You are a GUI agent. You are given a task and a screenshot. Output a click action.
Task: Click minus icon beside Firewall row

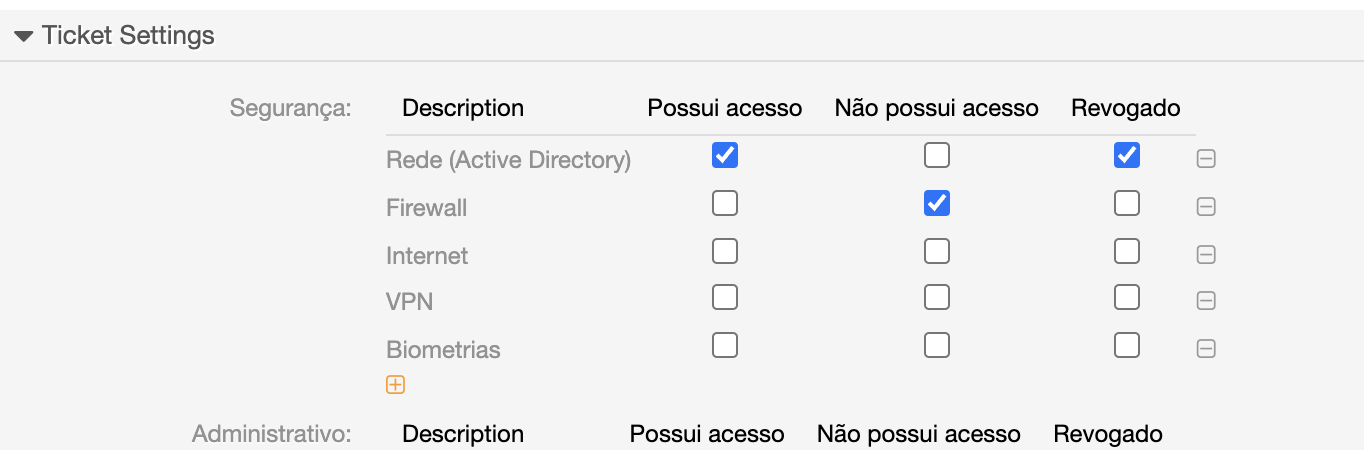click(x=1206, y=207)
